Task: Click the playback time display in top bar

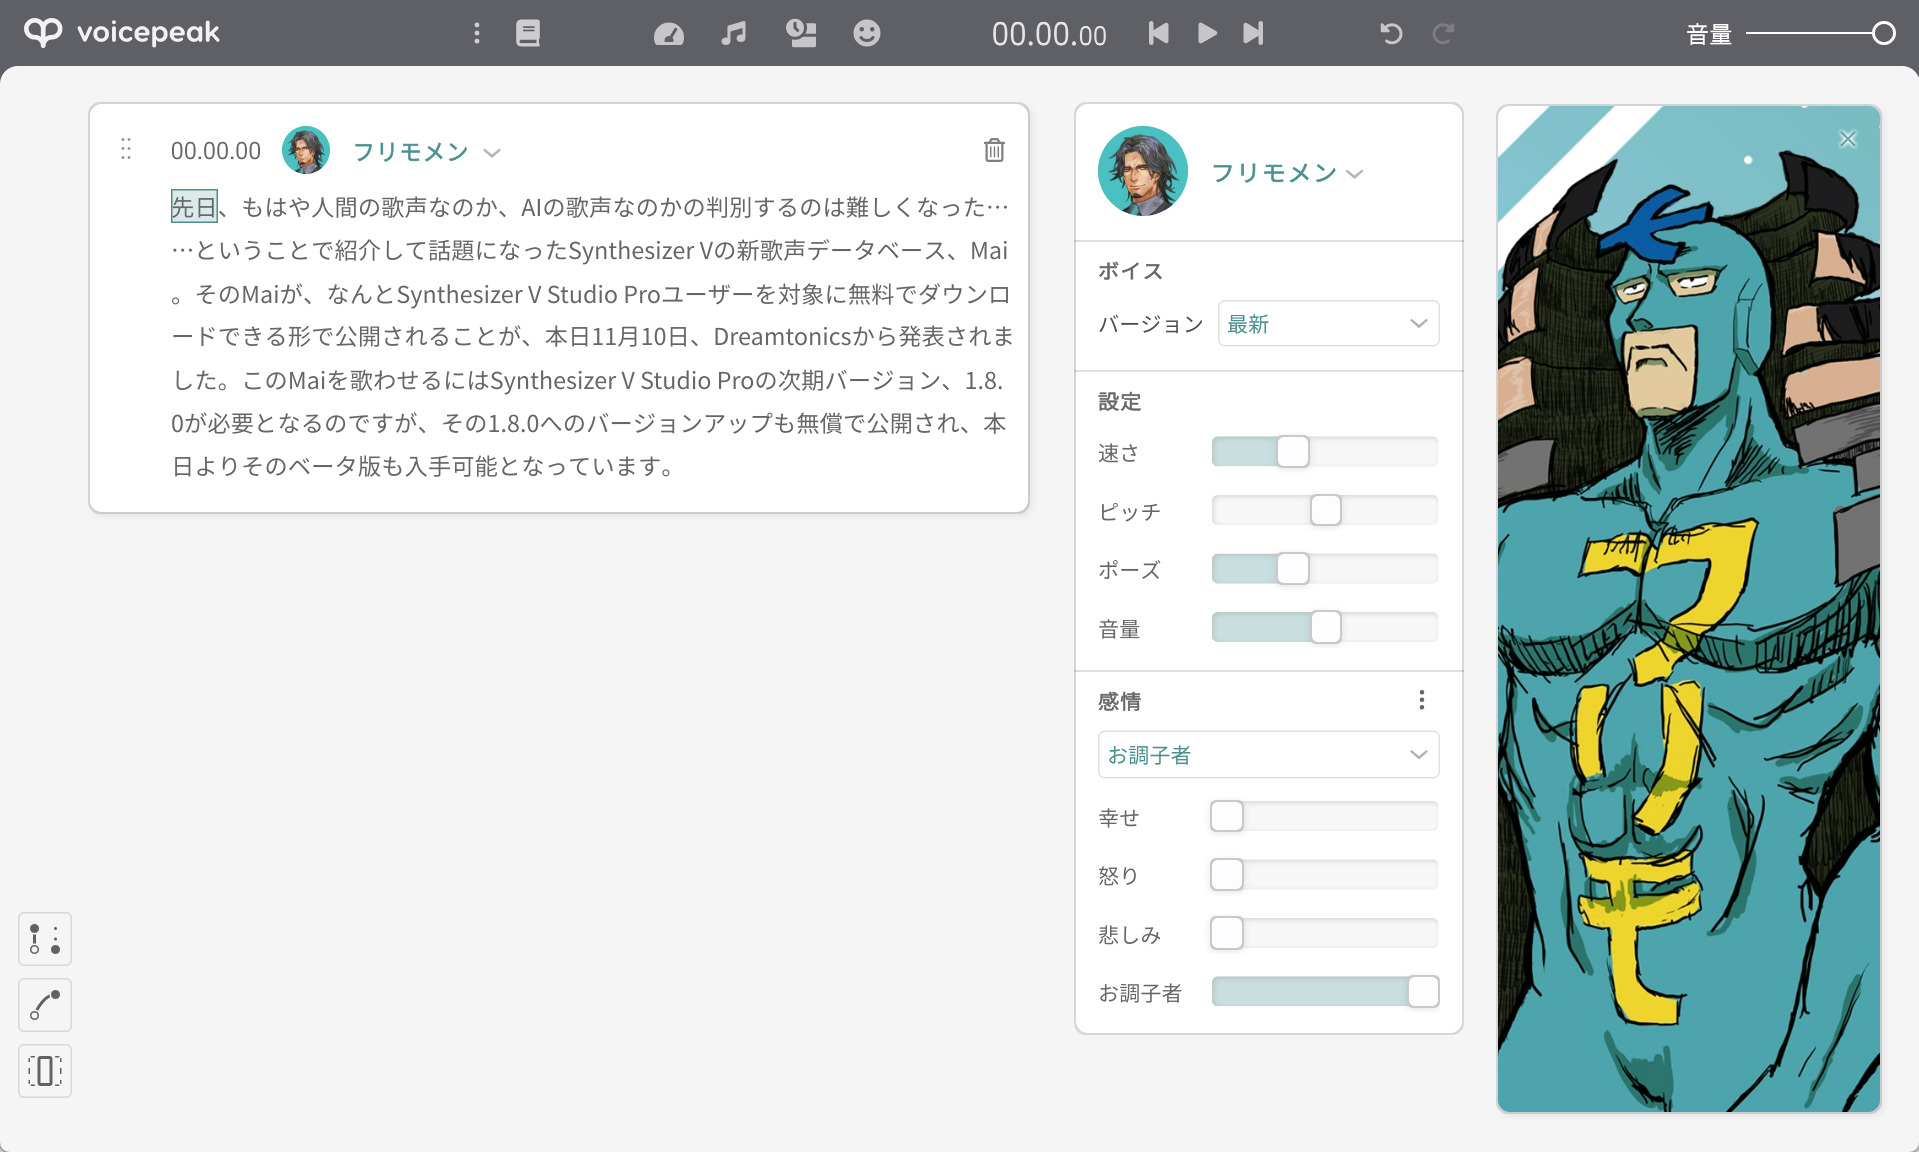Action: coord(1049,35)
